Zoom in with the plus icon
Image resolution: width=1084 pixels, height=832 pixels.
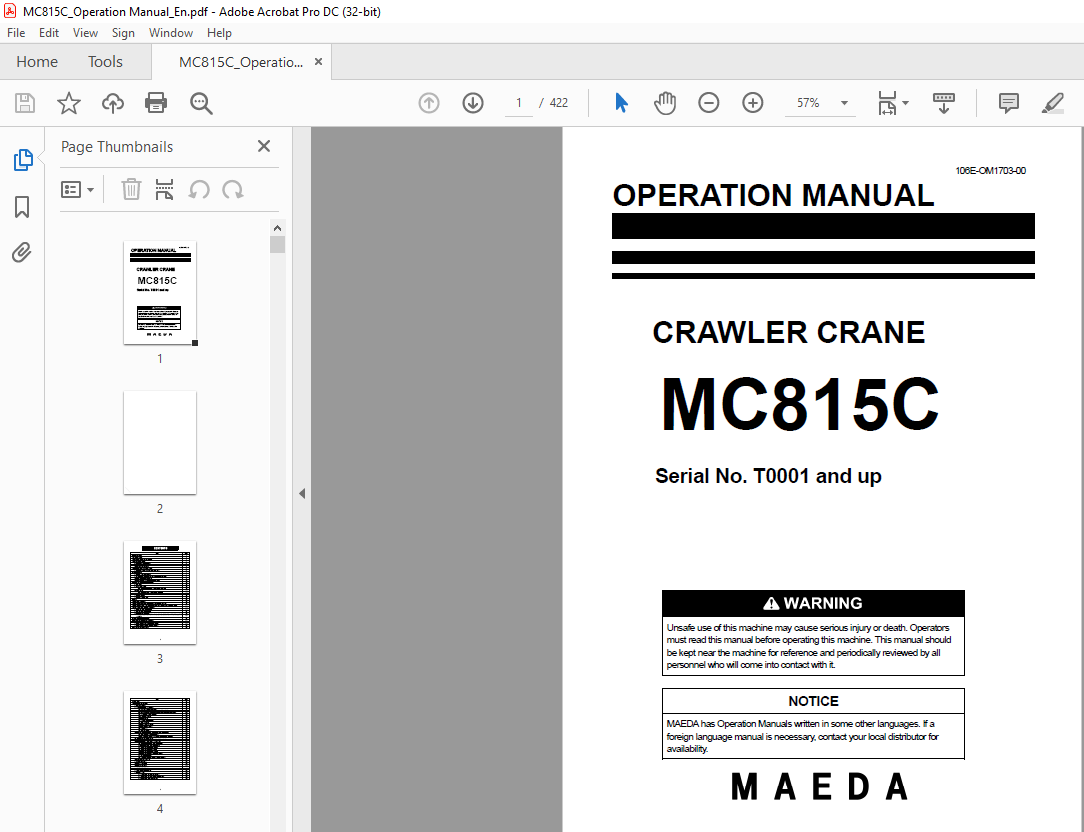(x=752, y=103)
